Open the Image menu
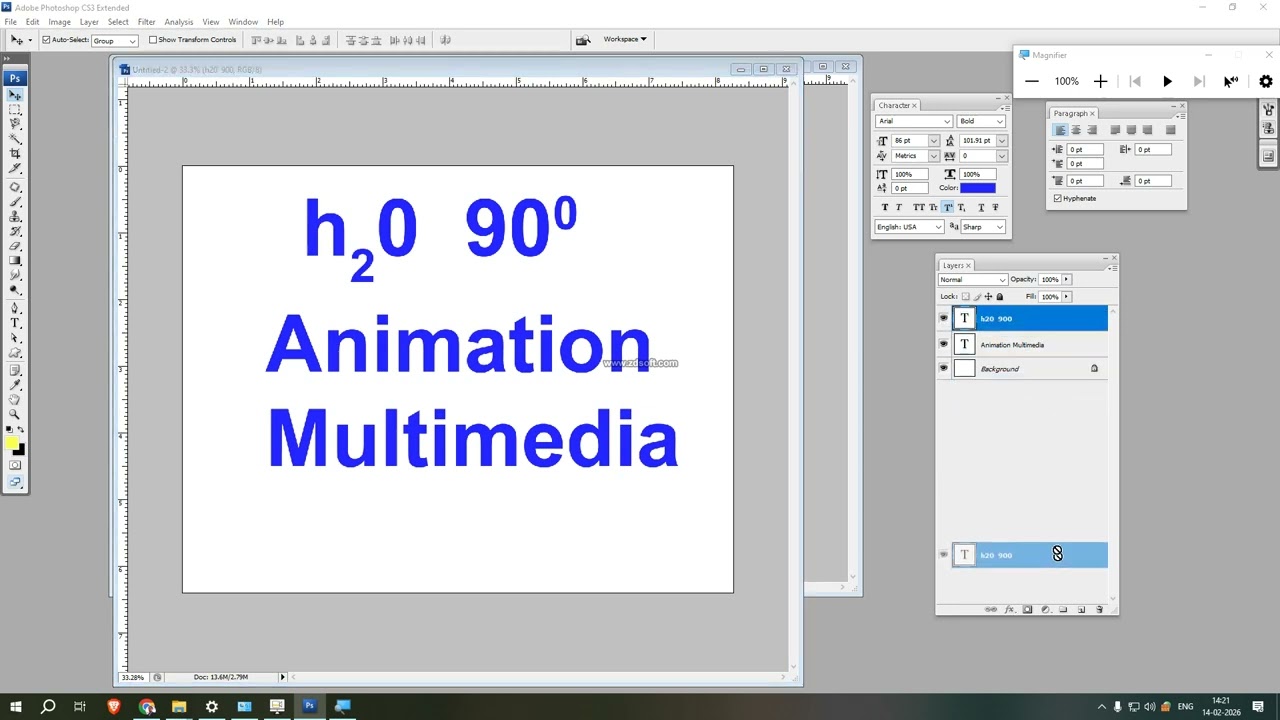This screenshot has width=1280, height=720. pos(59,22)
